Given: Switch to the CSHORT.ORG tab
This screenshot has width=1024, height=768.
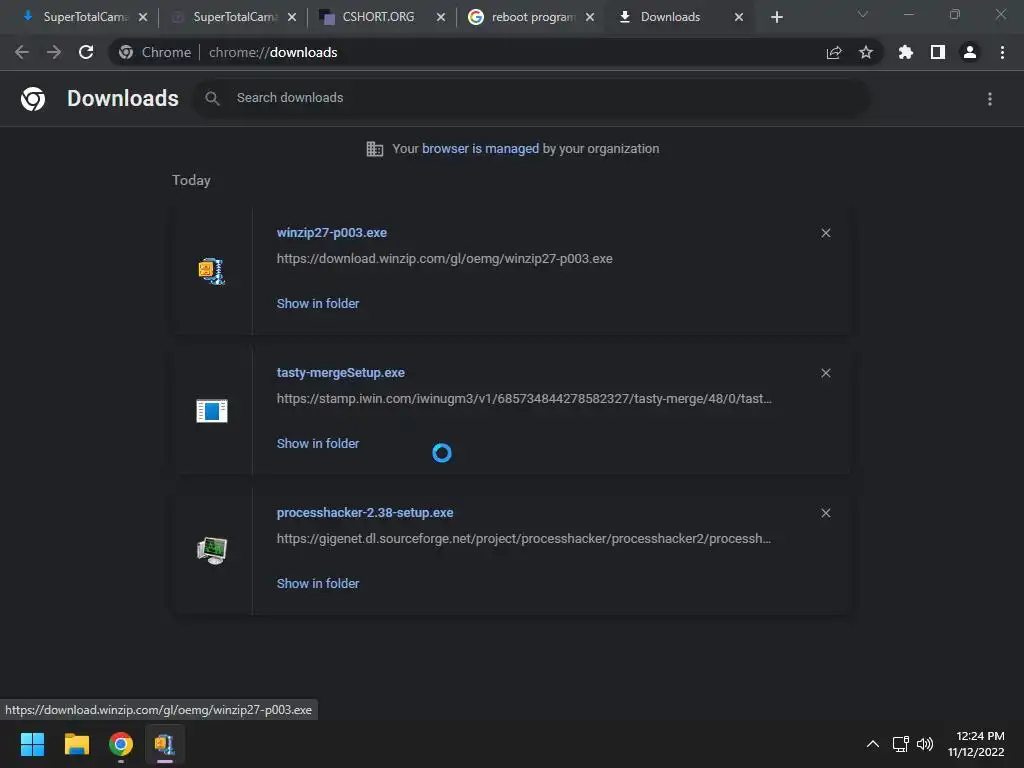Looking at the screenshot, I should pos(377,17).
